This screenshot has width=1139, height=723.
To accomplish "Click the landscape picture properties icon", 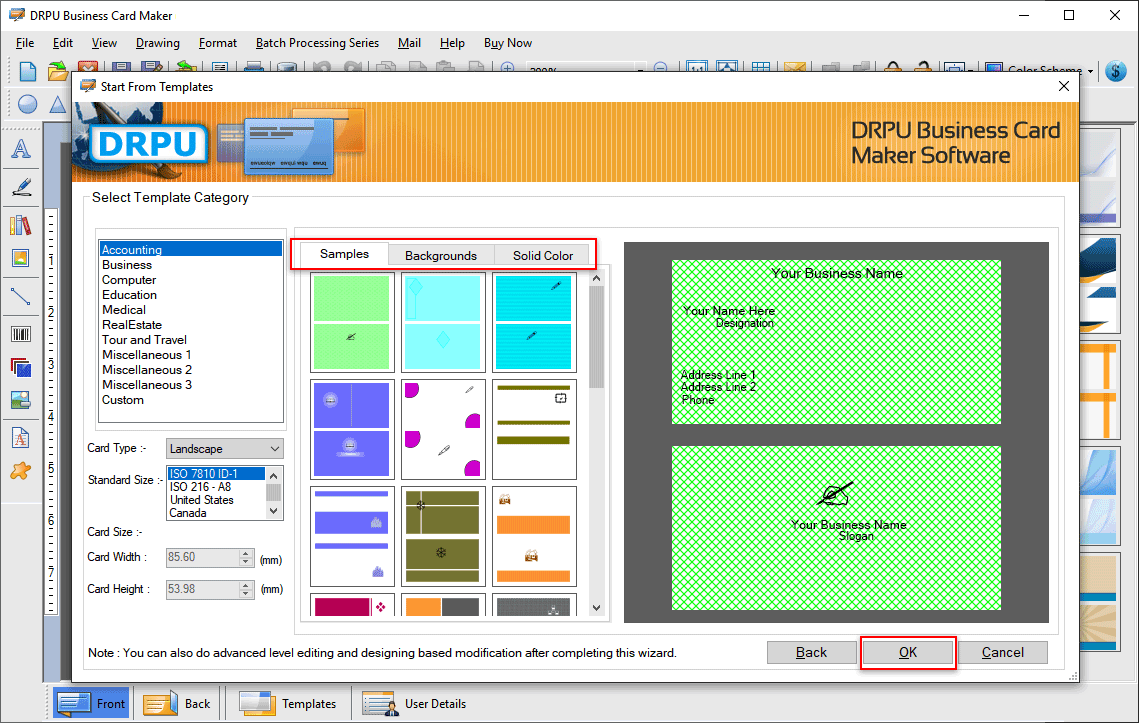I will point(21,400).
